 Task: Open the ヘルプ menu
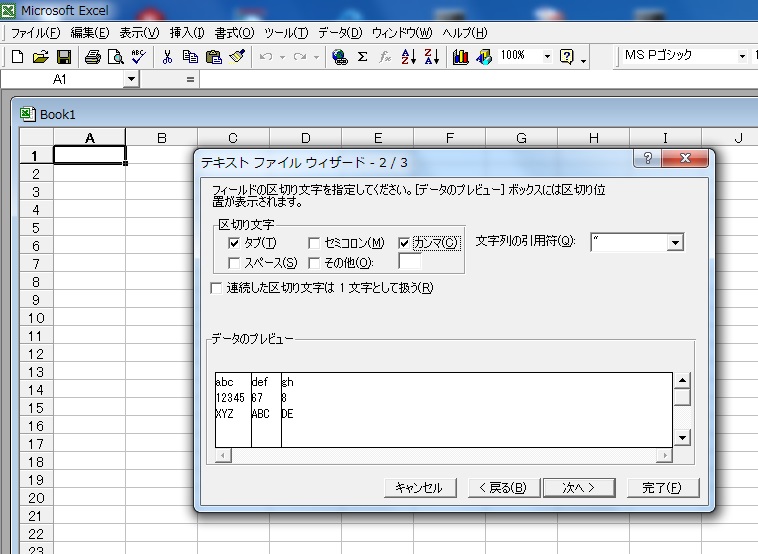tap(465, 33)
